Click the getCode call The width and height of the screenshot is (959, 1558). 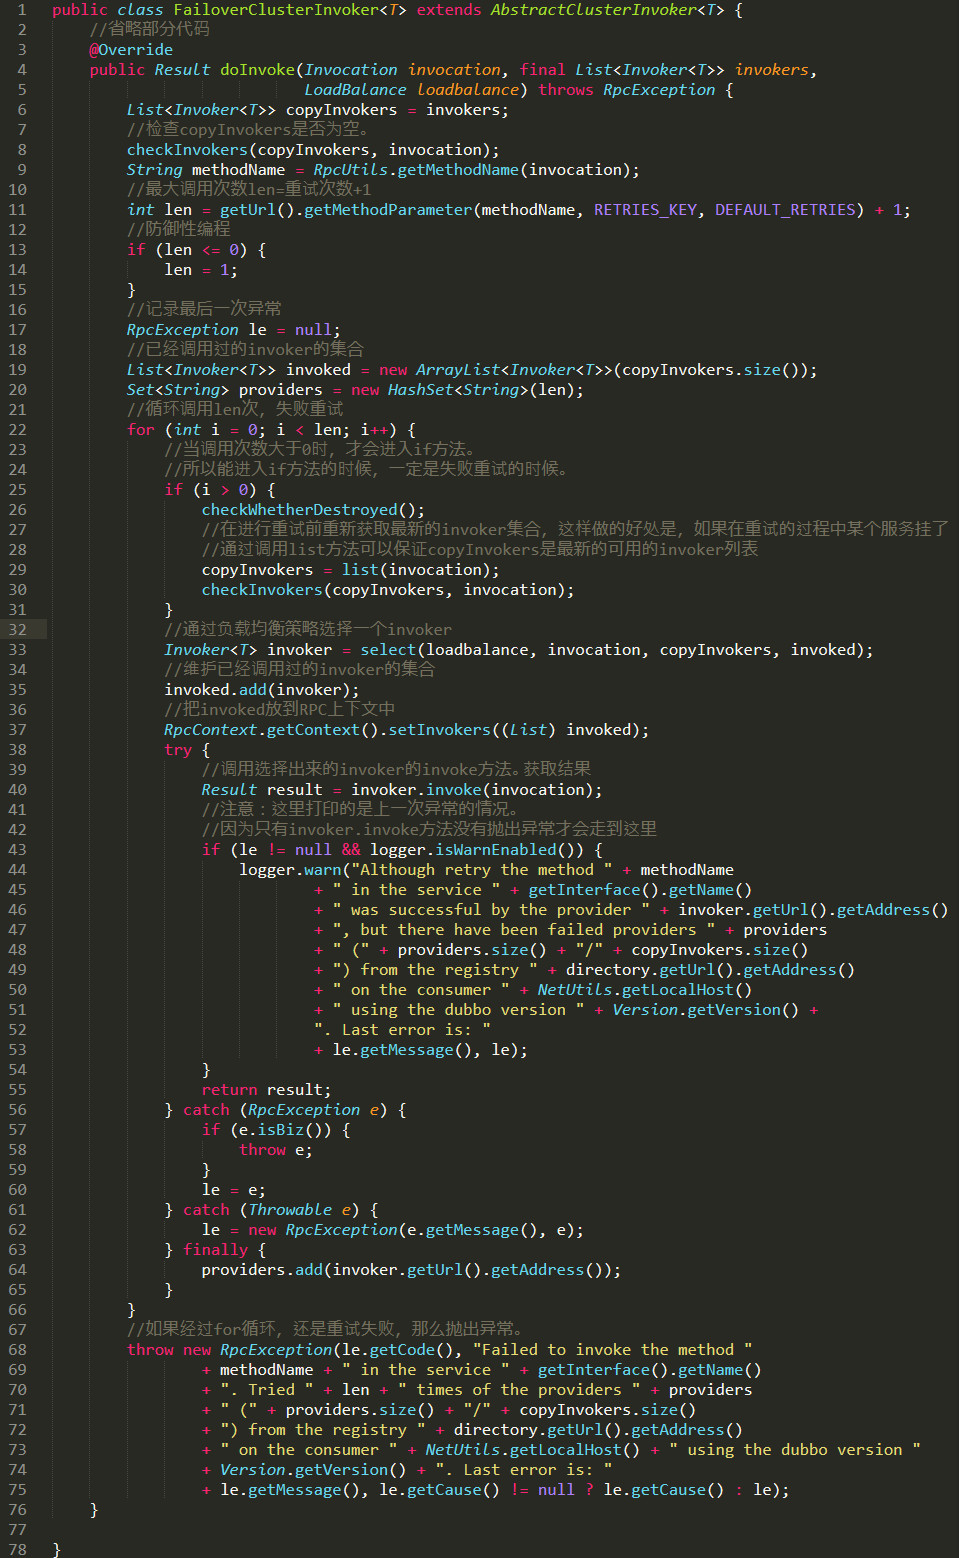[402, 1350]
